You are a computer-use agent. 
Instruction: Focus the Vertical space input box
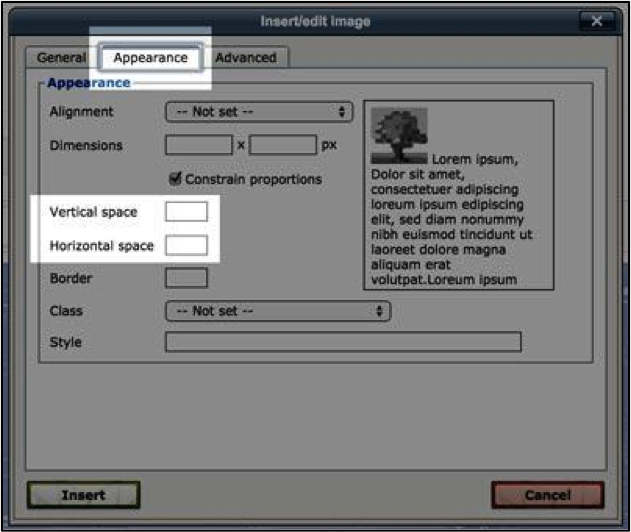coord(186,212)
